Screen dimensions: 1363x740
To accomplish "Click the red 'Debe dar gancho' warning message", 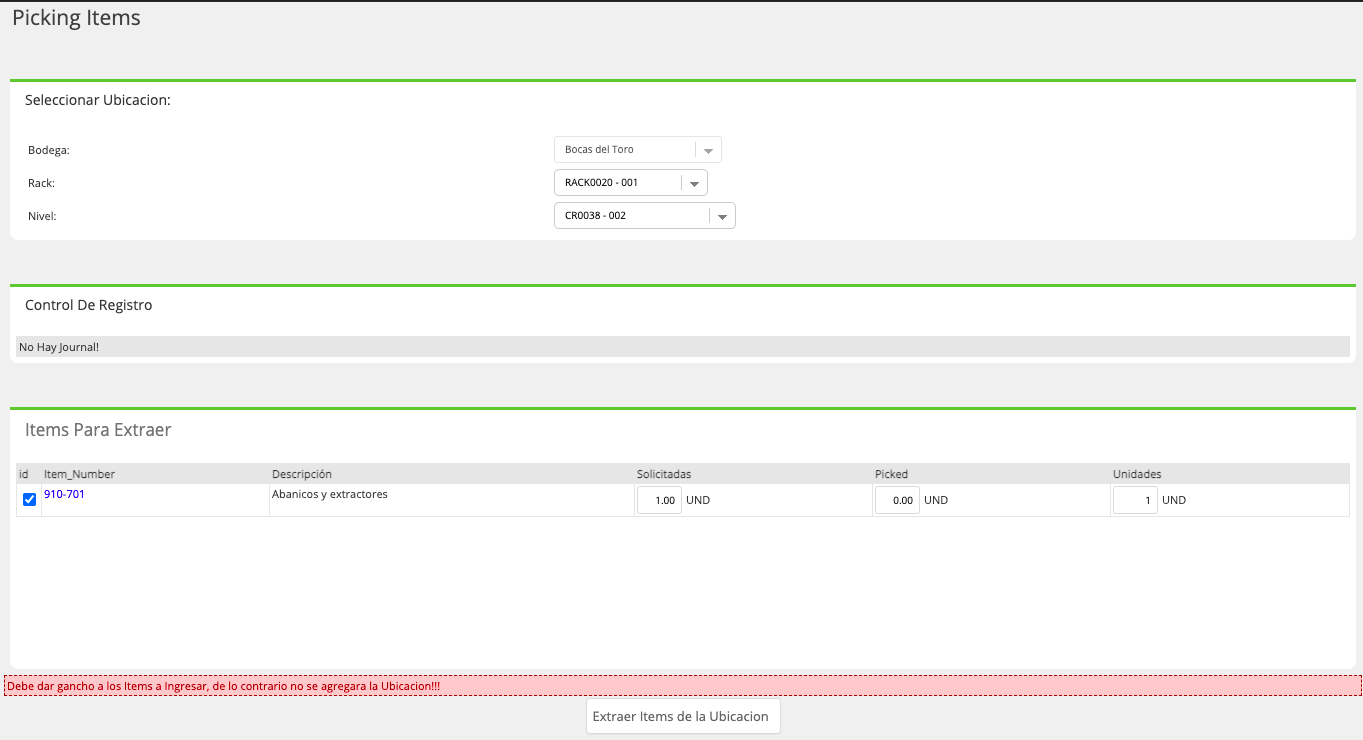I will point(683,686).
